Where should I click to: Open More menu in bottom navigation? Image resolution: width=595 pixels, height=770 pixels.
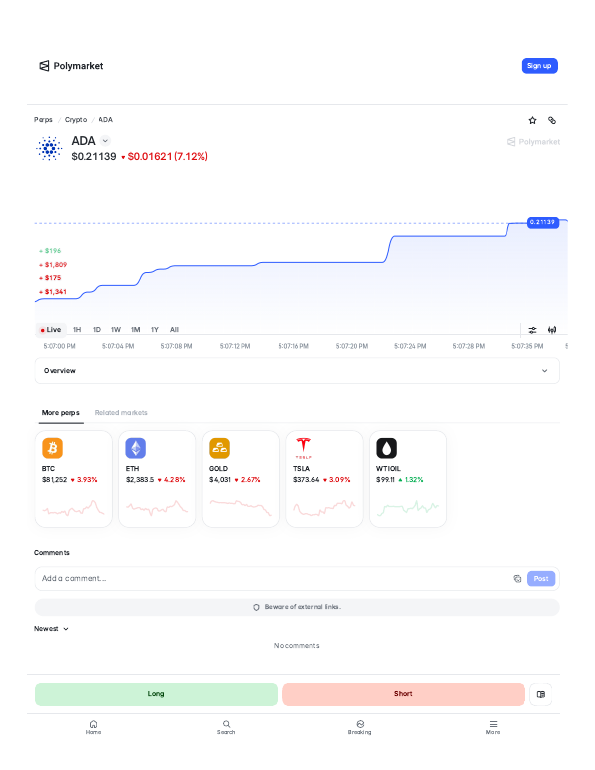(x=493, y=727)
